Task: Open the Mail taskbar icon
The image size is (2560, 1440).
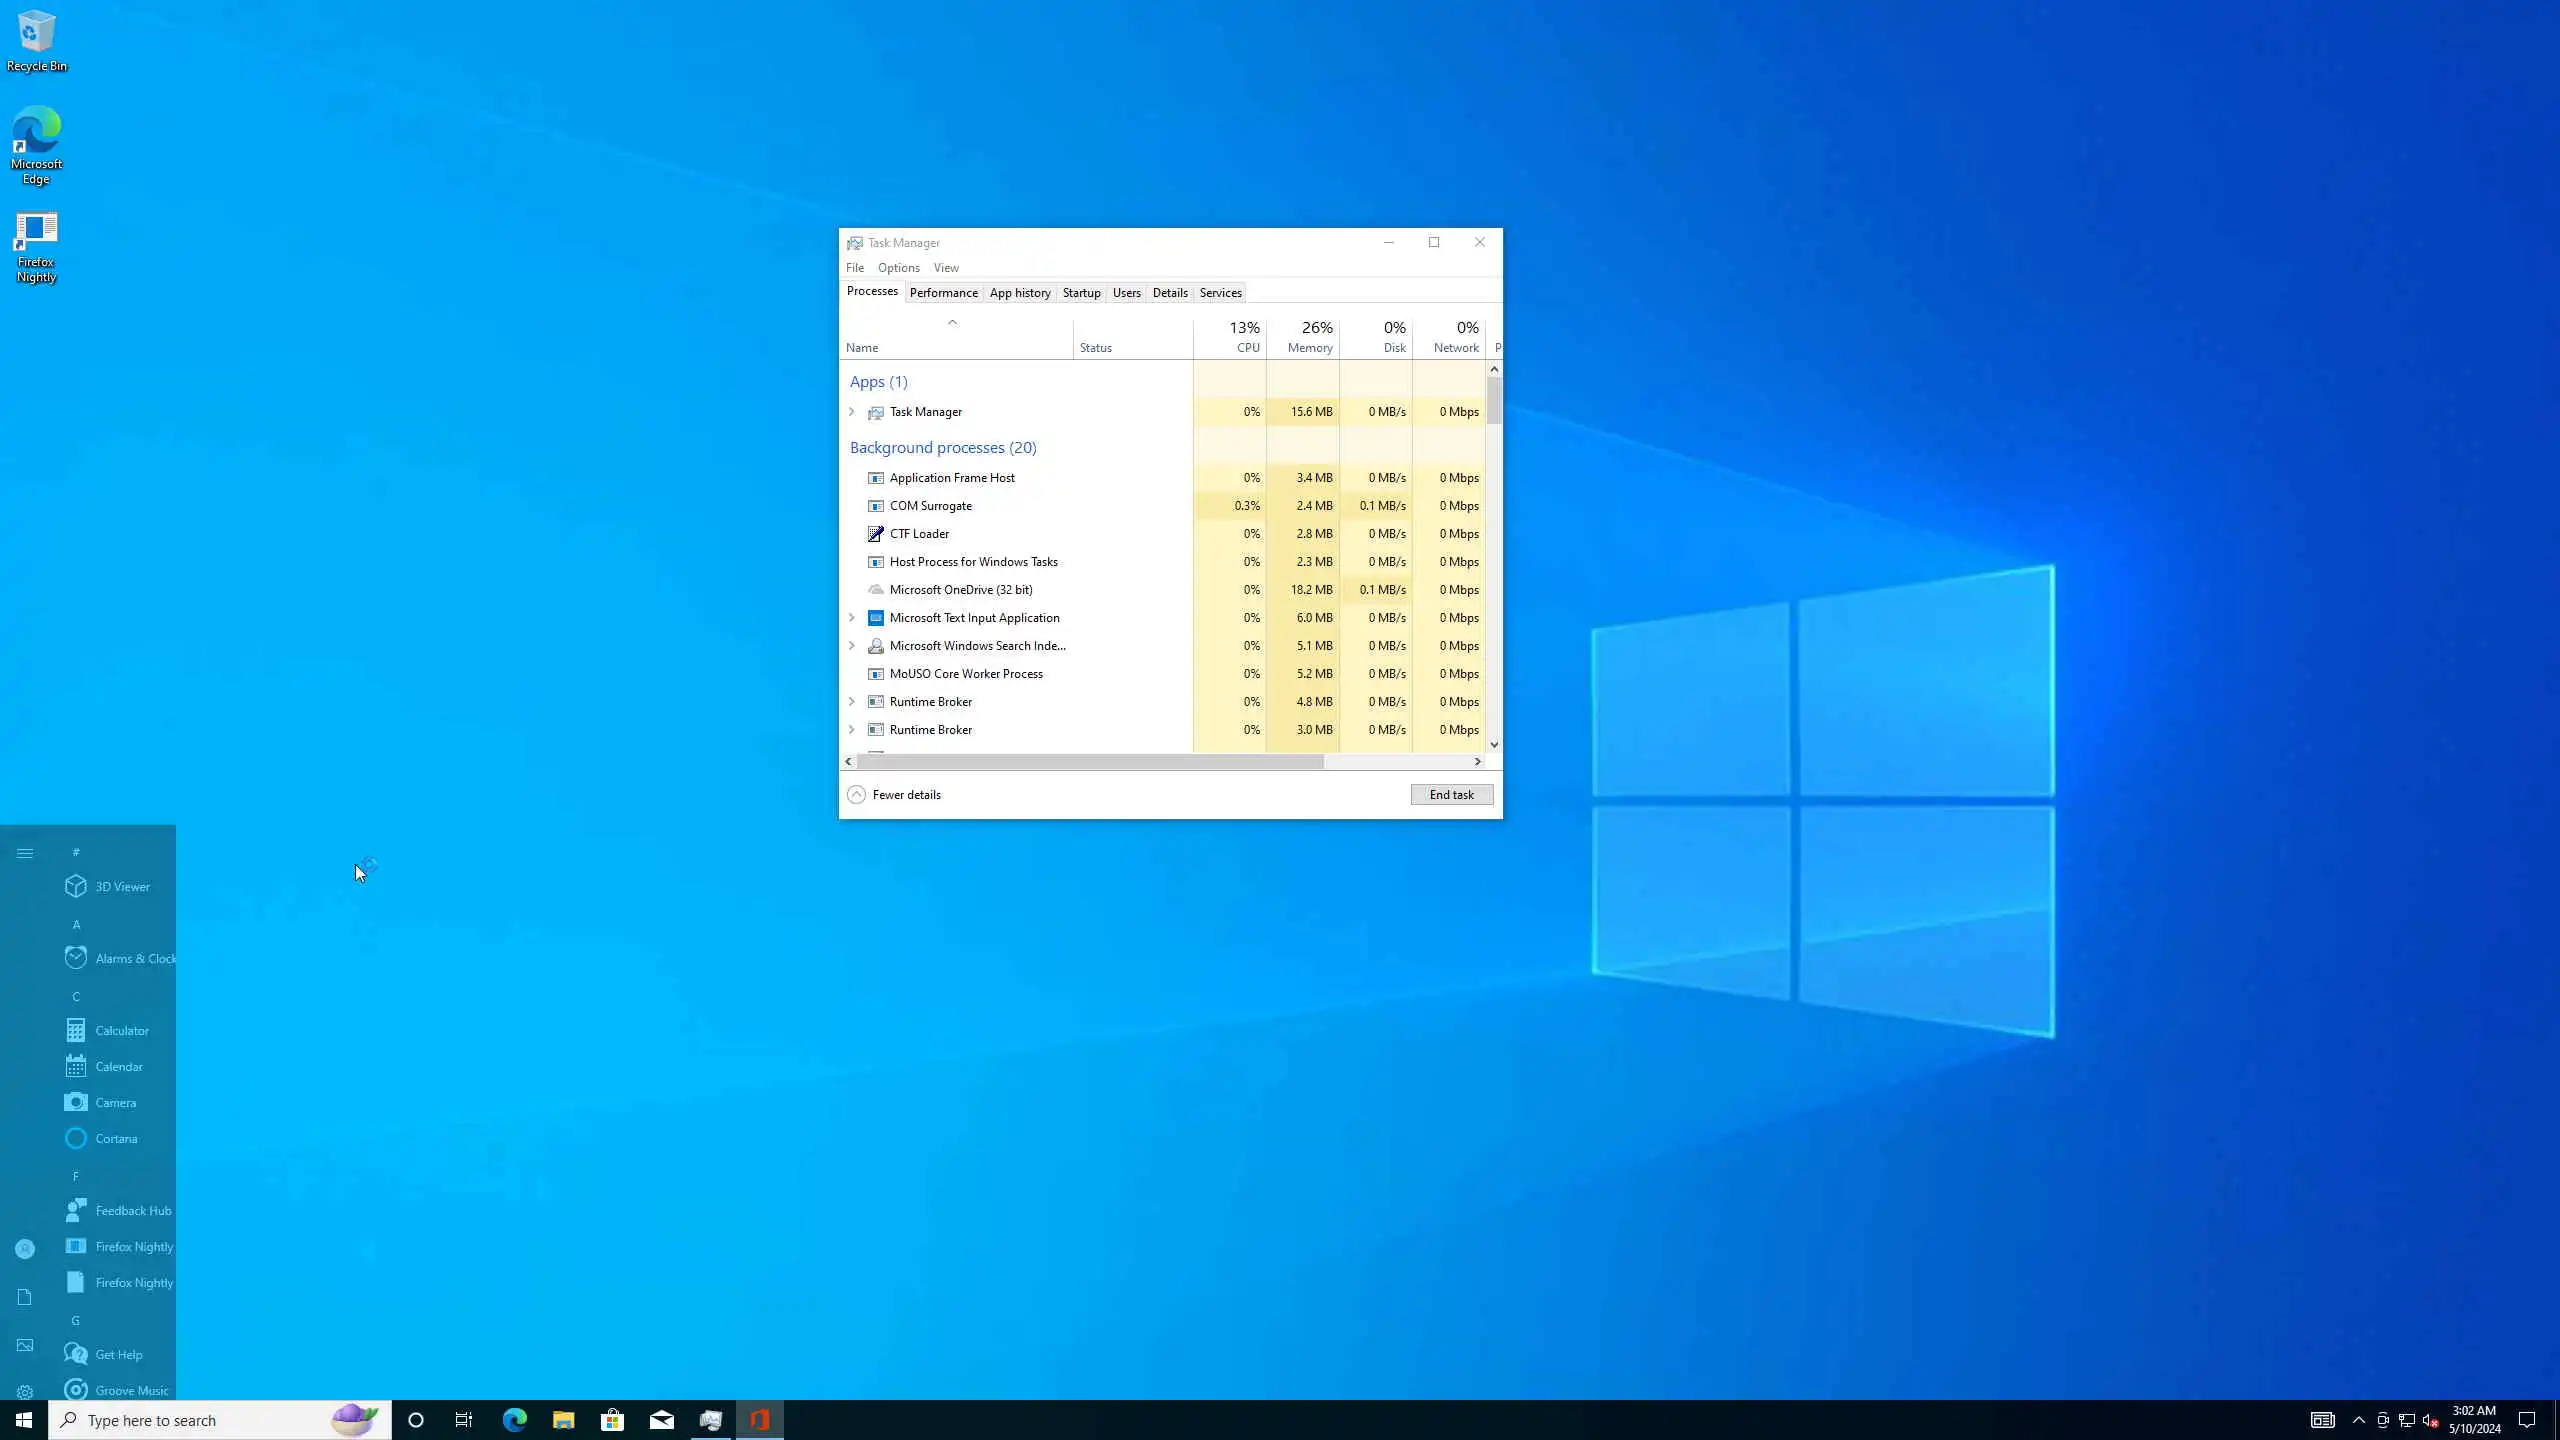Action: (661, 1419)
